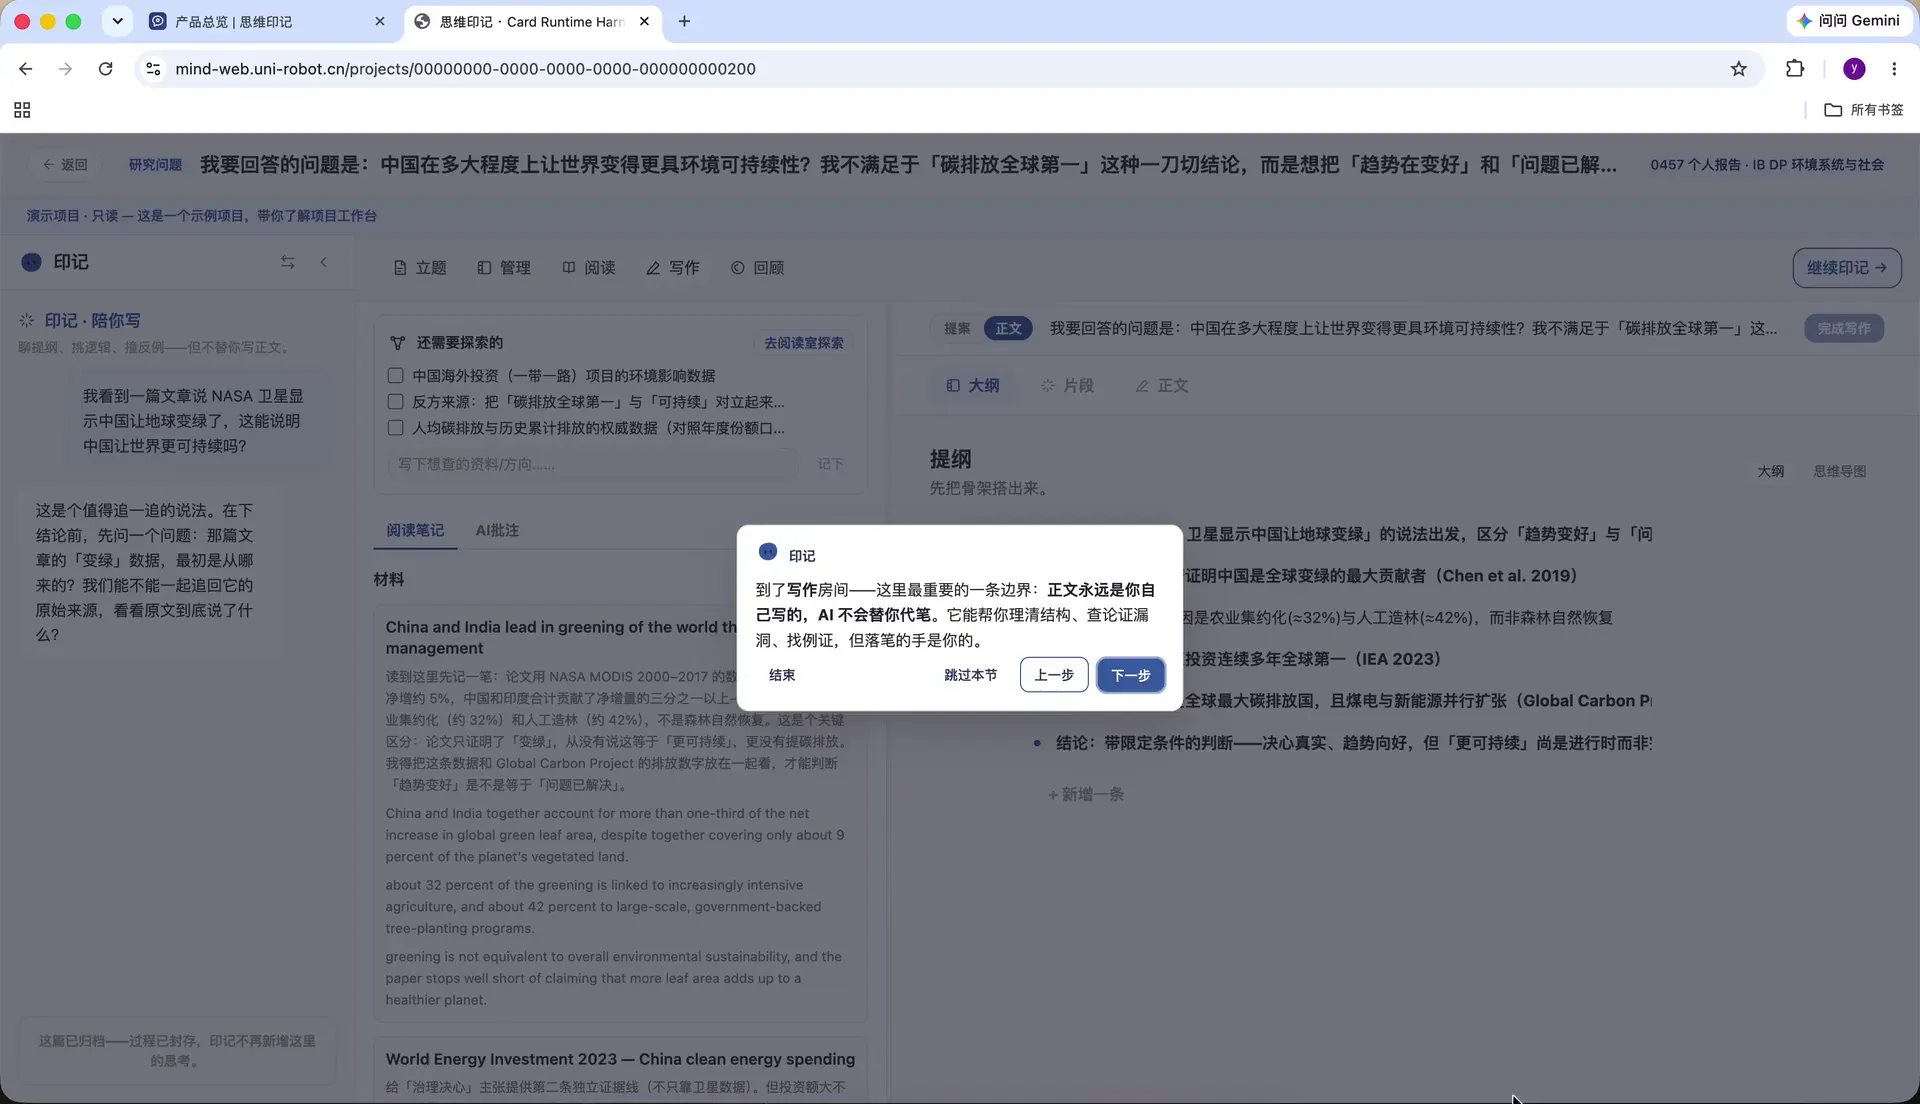Switch outline view to 大纲 on right

(1770, 471)
